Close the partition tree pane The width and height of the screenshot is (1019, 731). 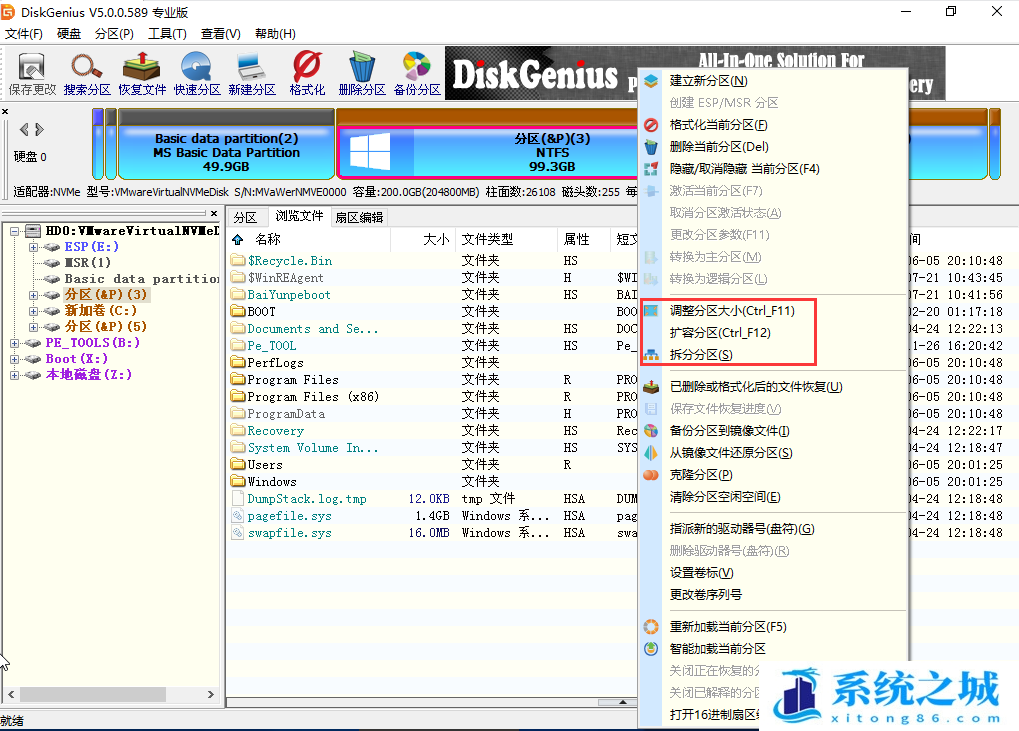pos(214,213)
